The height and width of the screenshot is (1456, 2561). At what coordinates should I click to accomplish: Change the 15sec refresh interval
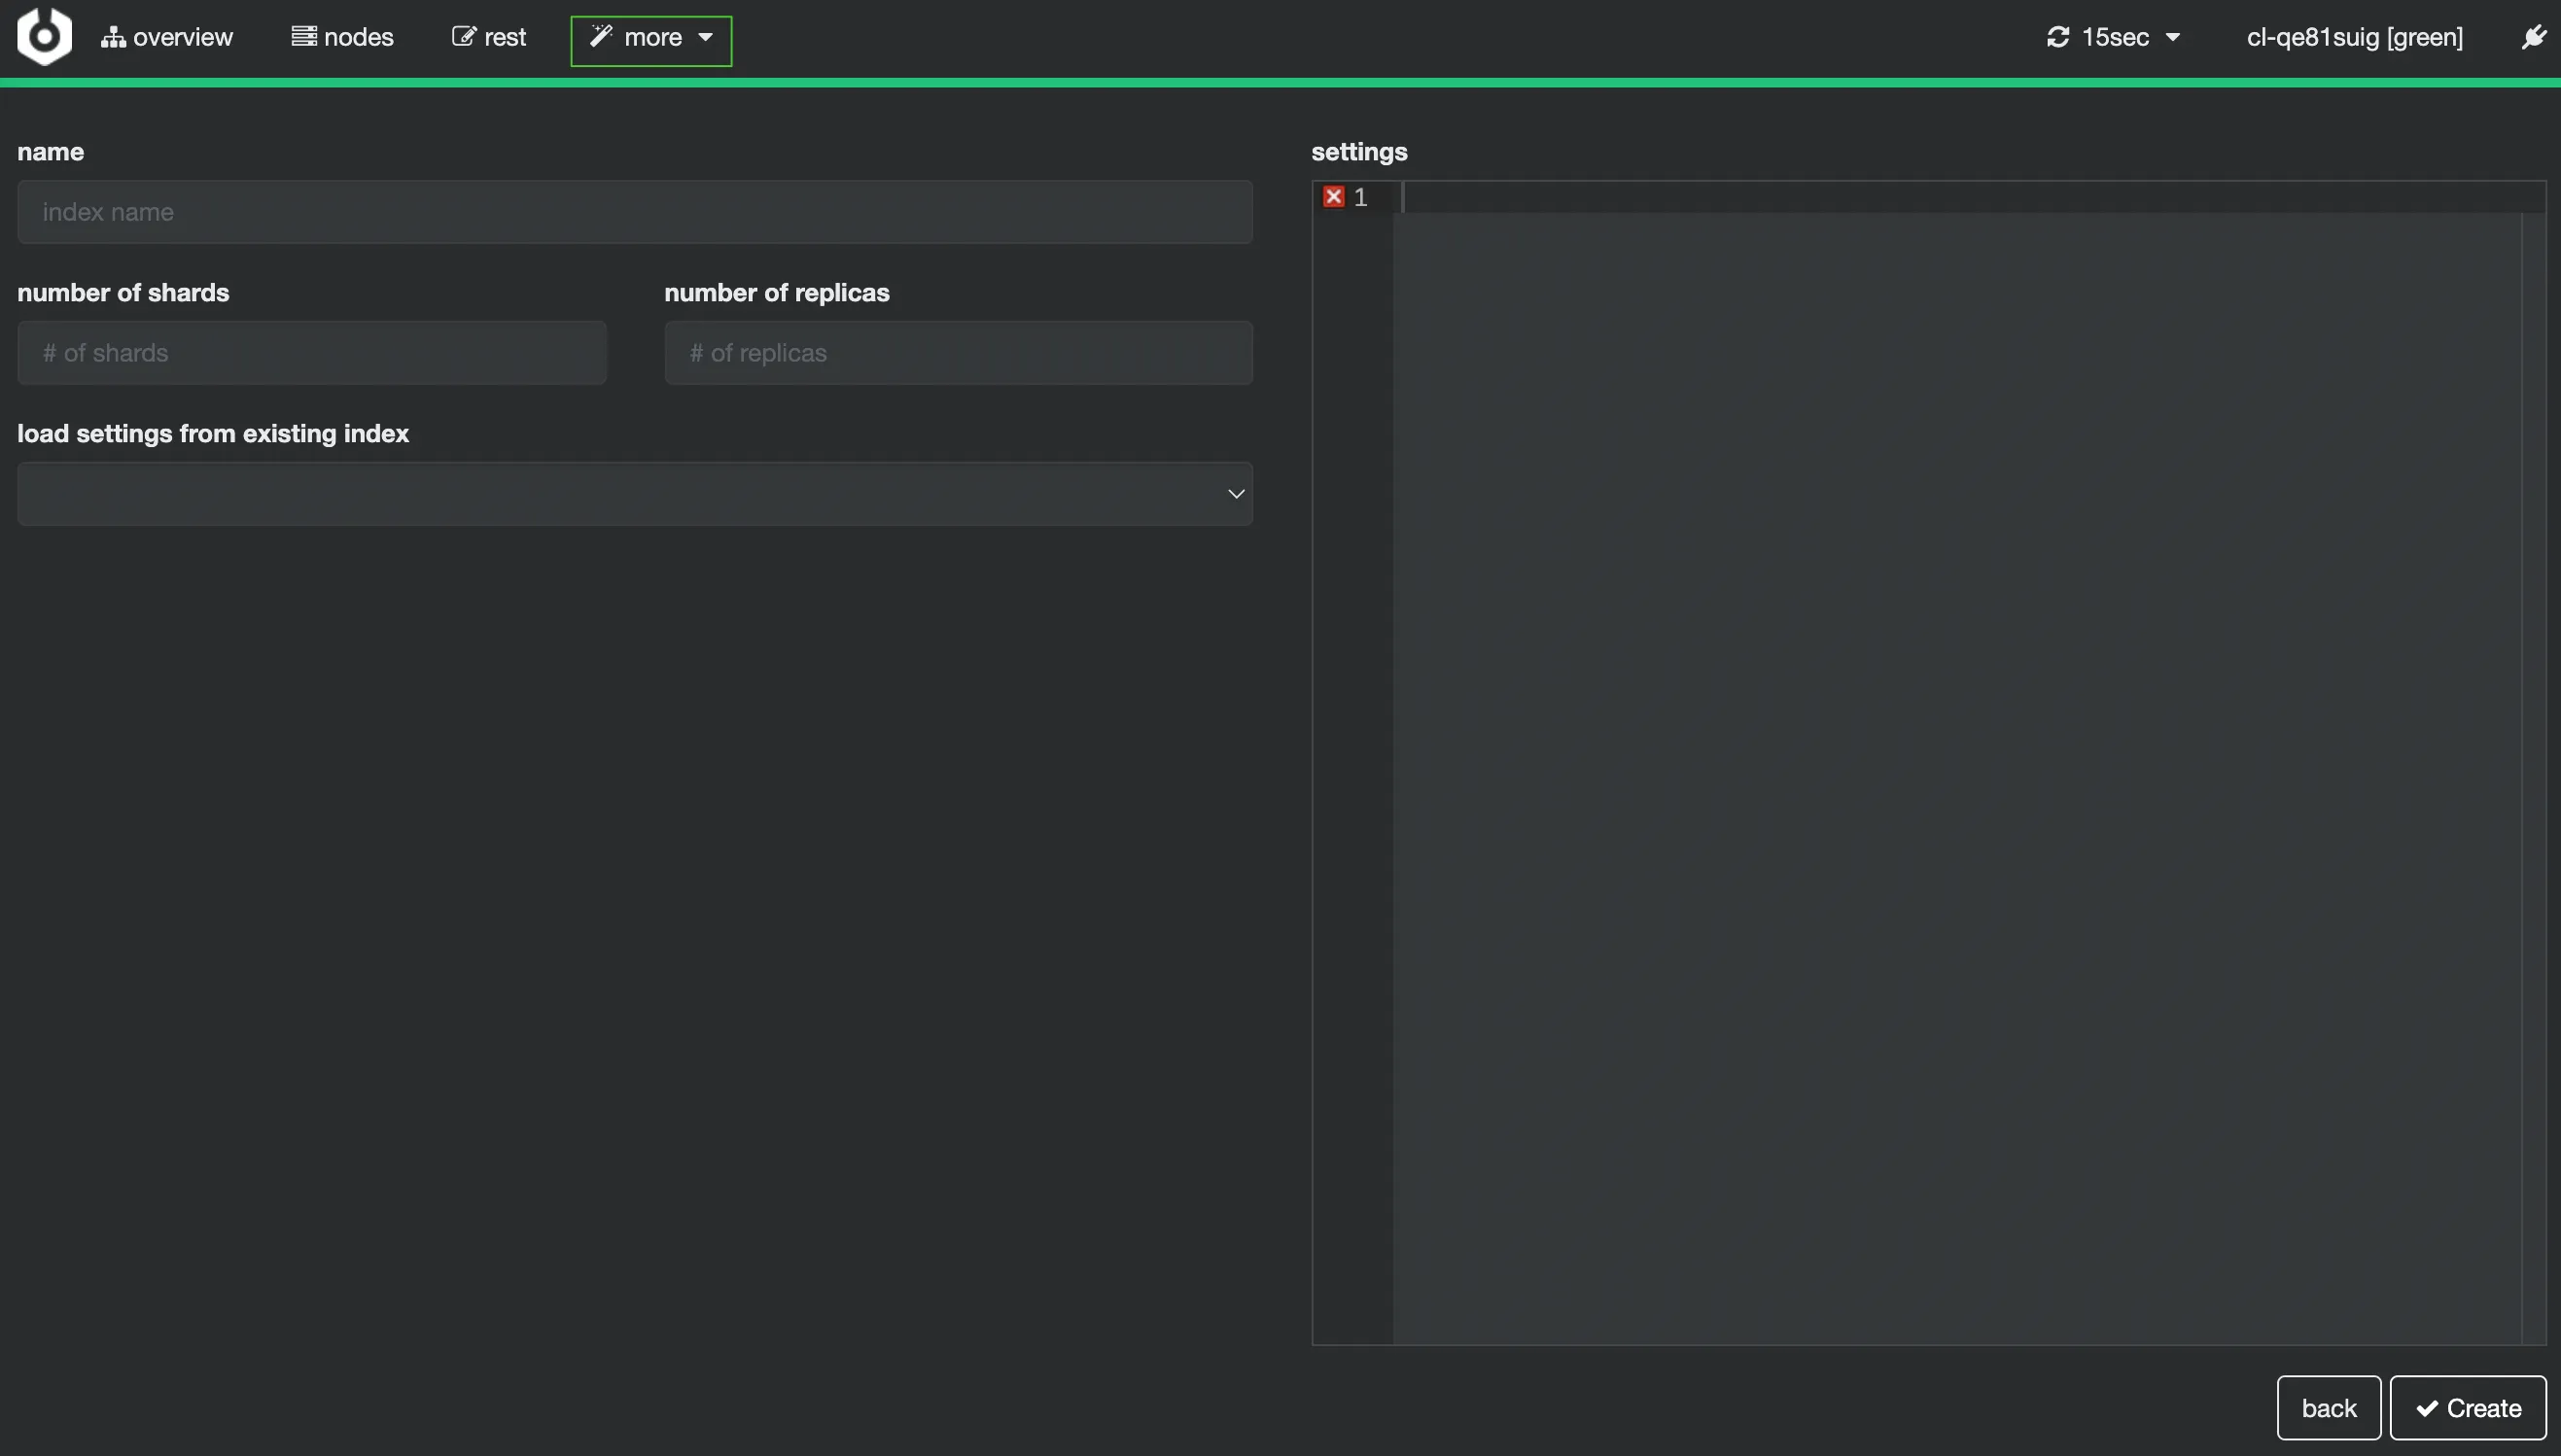2116,36
